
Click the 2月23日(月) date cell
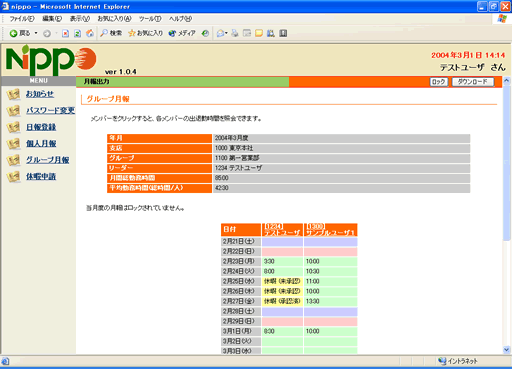click(x=241, y=261)
